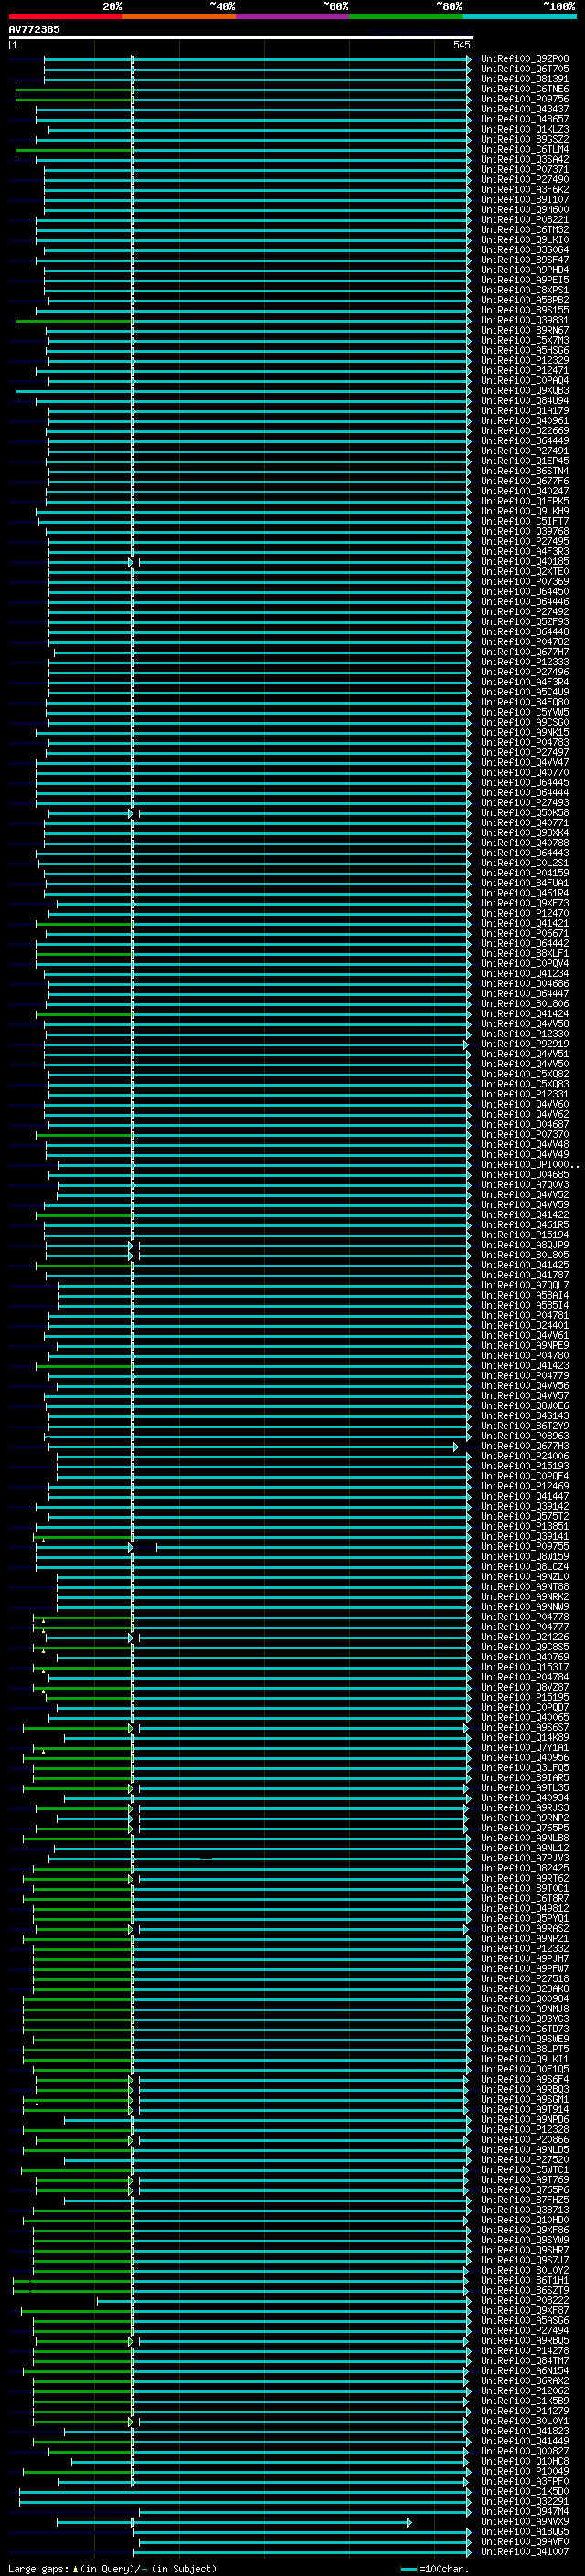Click the purple ~60% identity legend bar
585x2576 pixels.
click(292, 16)
